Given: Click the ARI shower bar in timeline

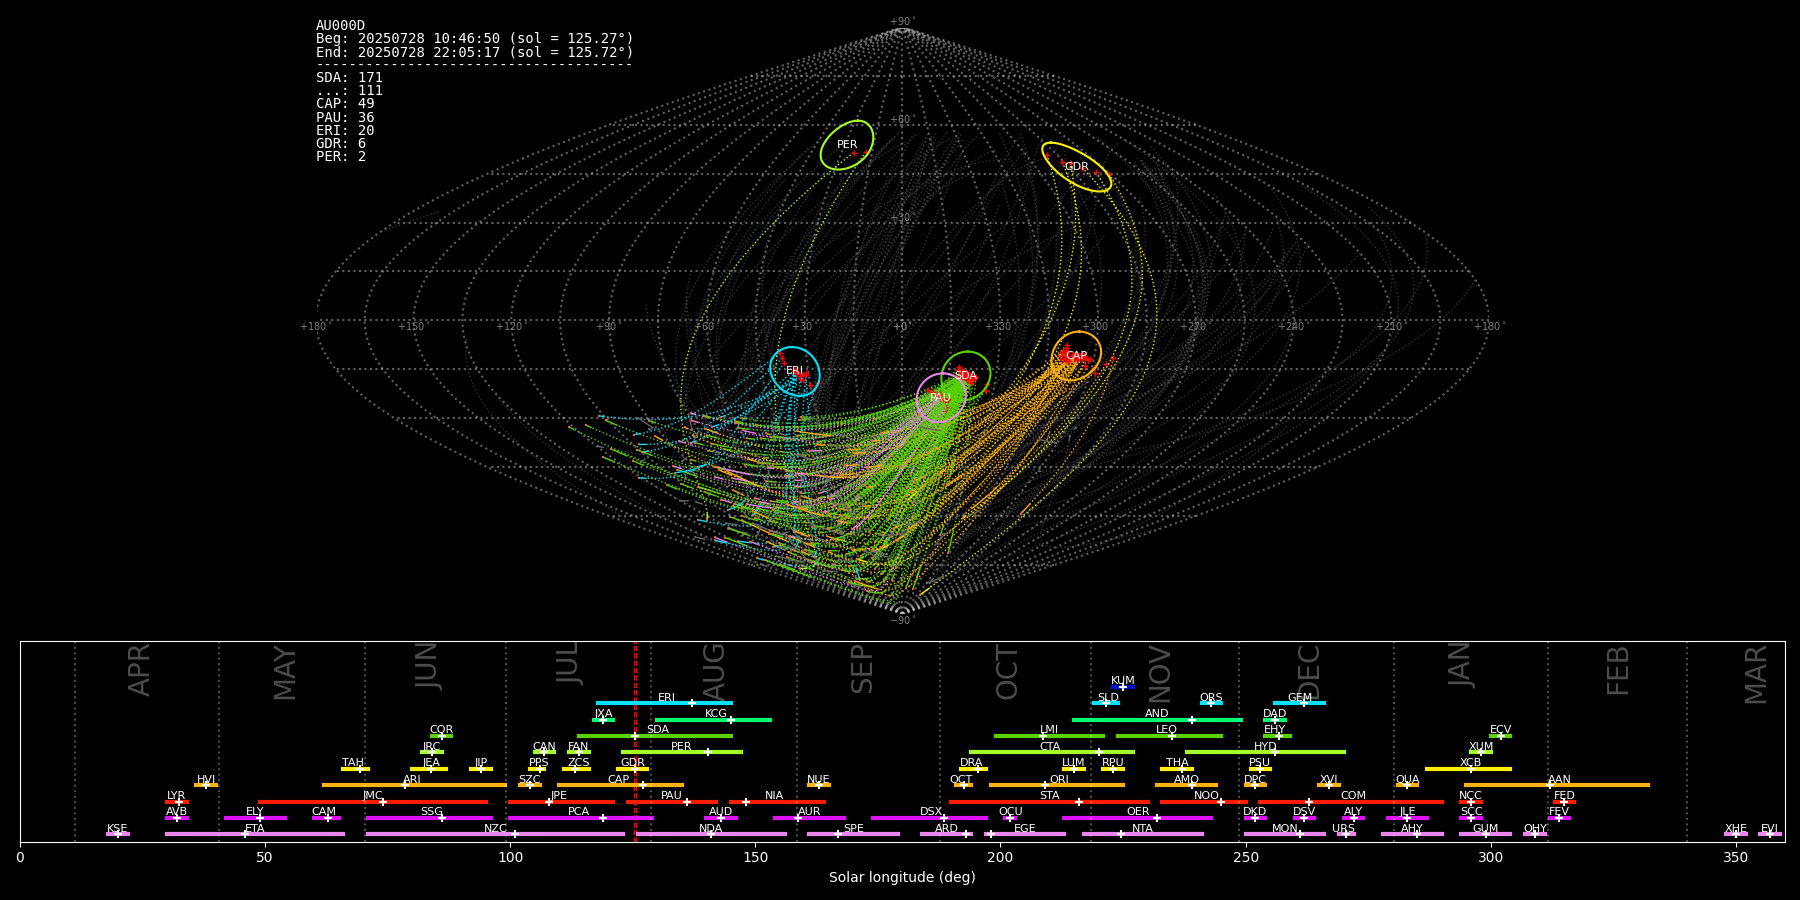Looking at the screenshot, I should click(x=414, y=785).
